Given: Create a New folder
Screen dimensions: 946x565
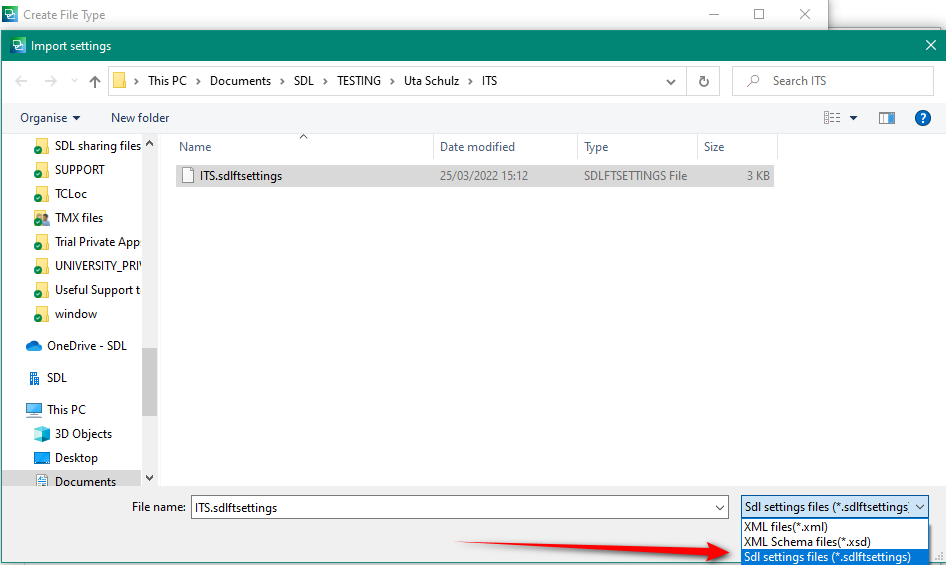Looking at the screenshot, I should 140,118.
